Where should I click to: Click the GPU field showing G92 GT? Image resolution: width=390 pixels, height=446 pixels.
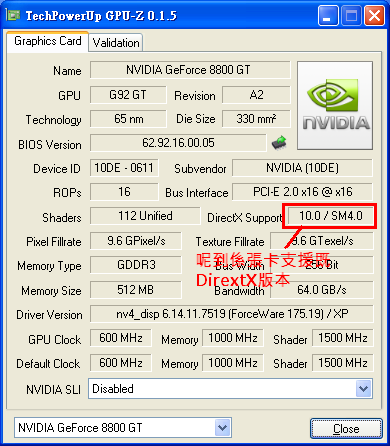(128, 95)
